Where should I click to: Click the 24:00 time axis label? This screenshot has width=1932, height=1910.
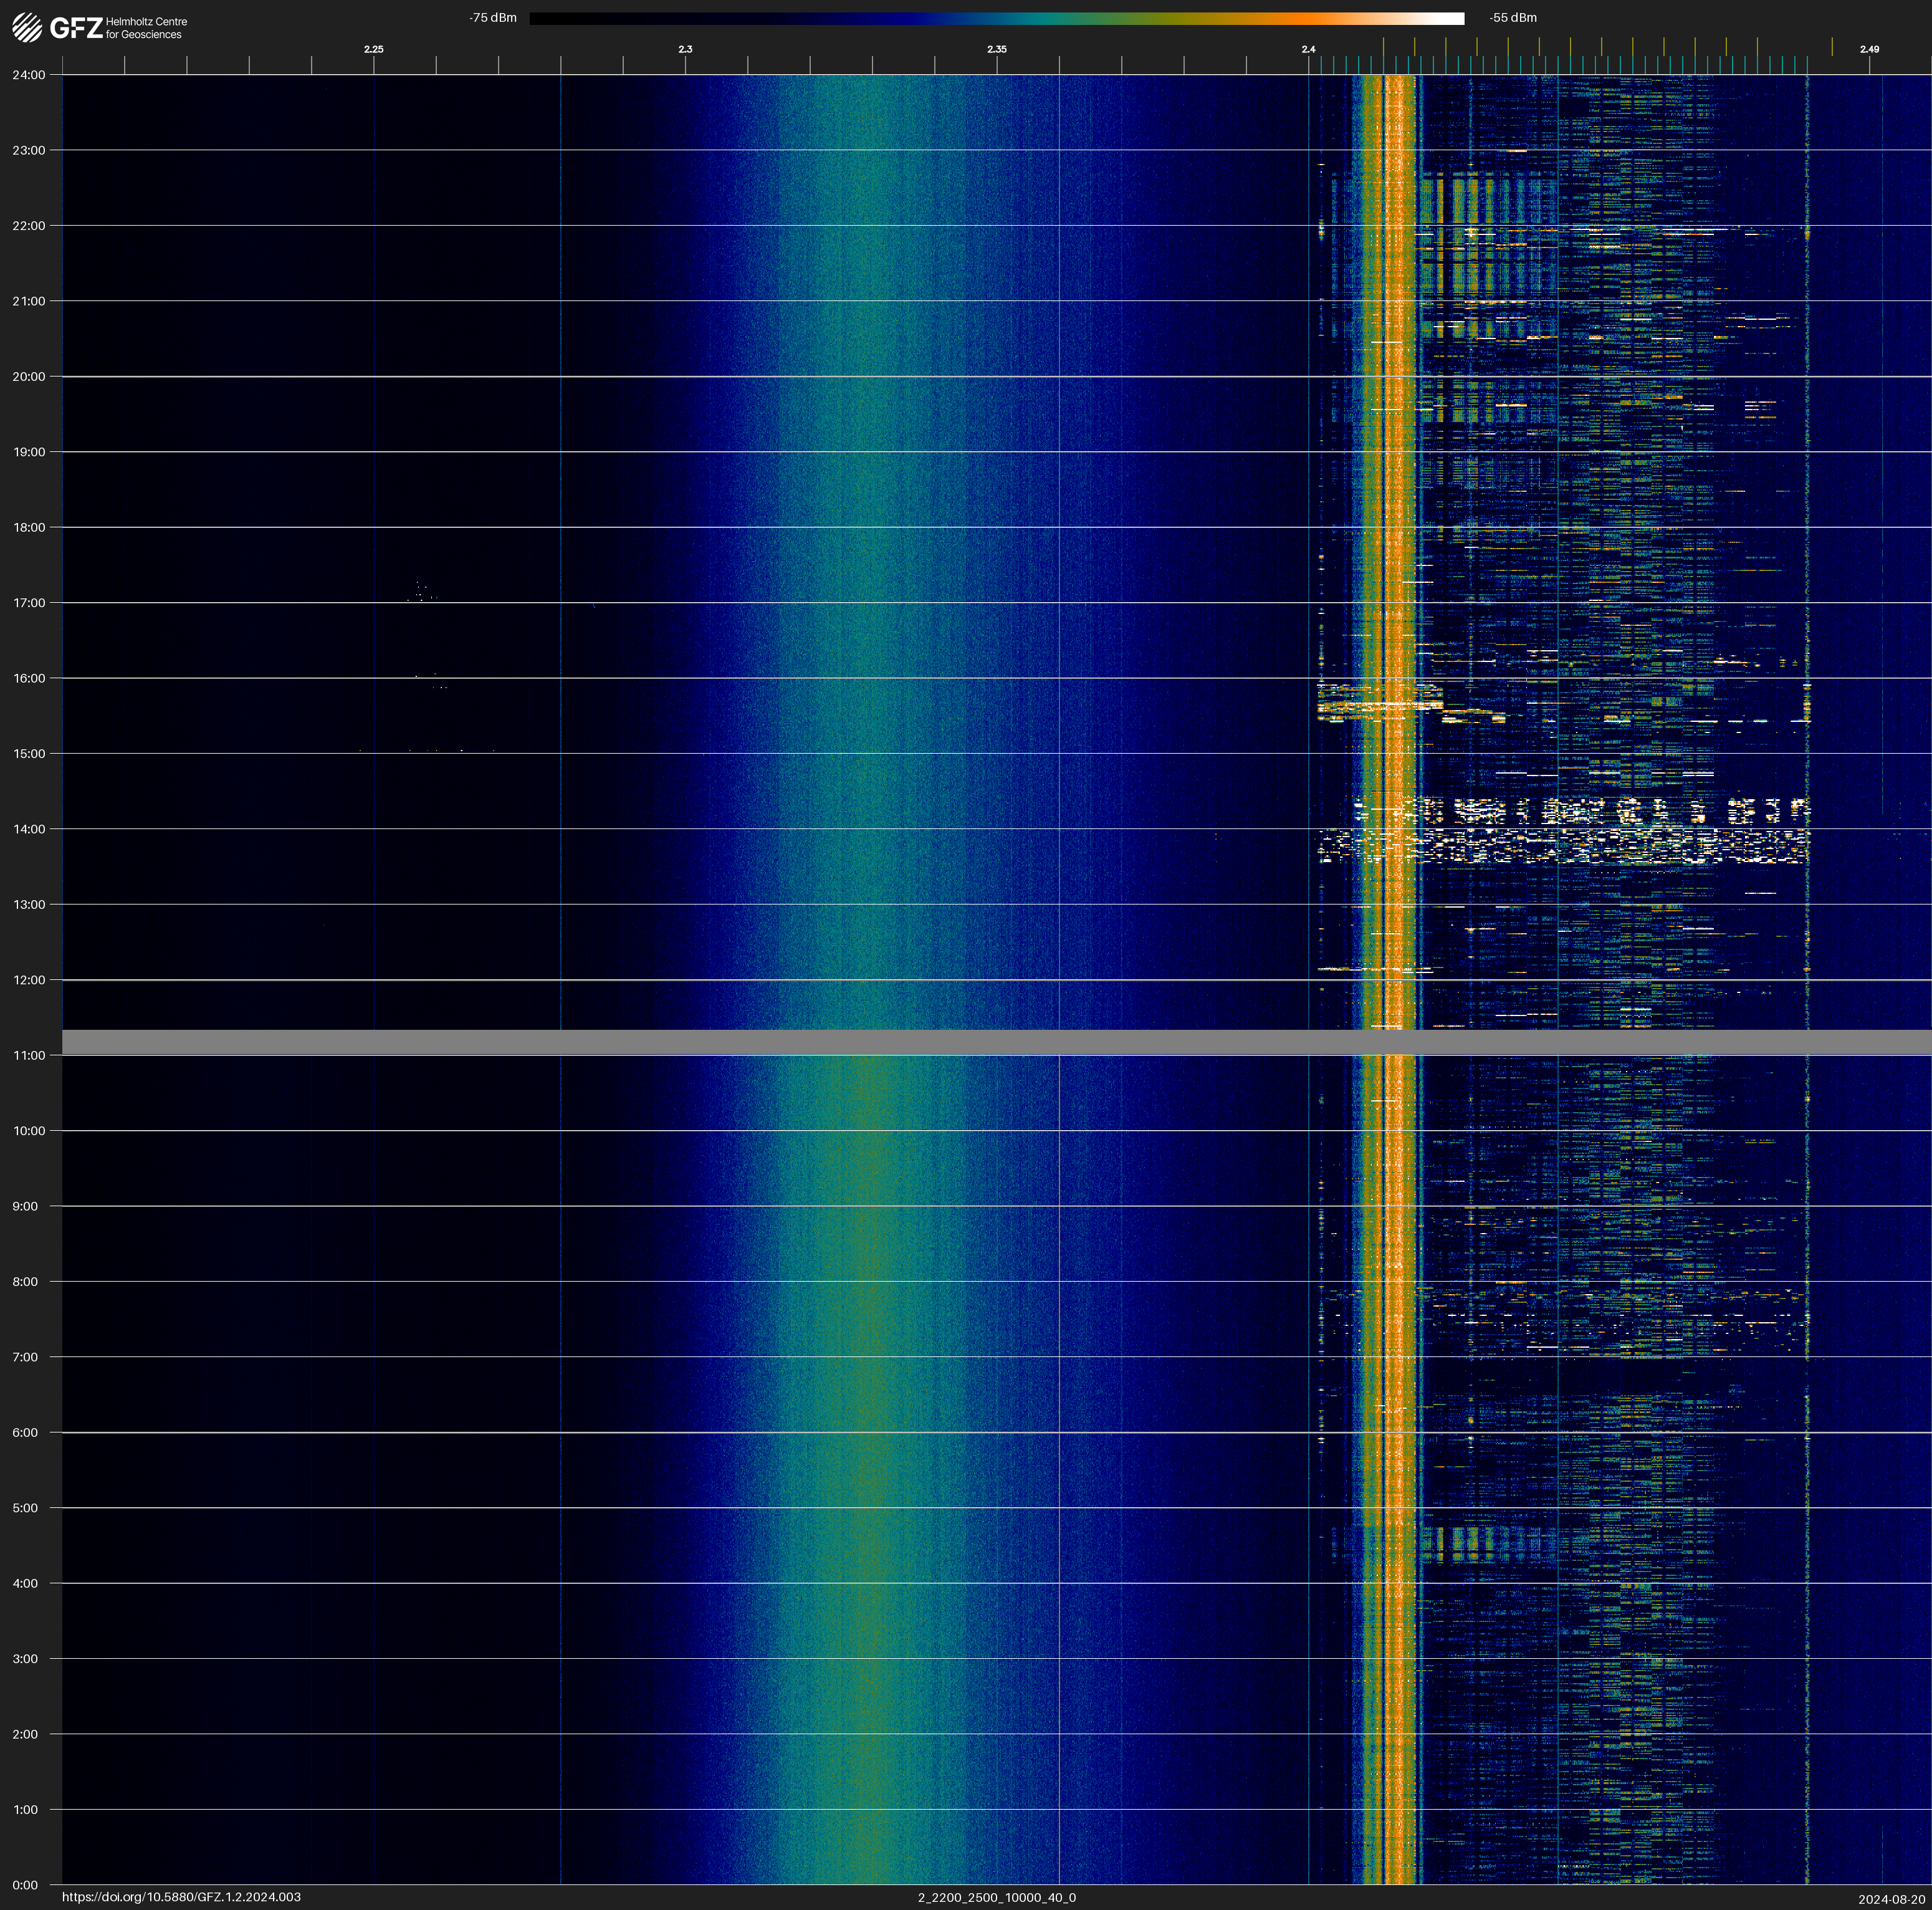point(28,75)
